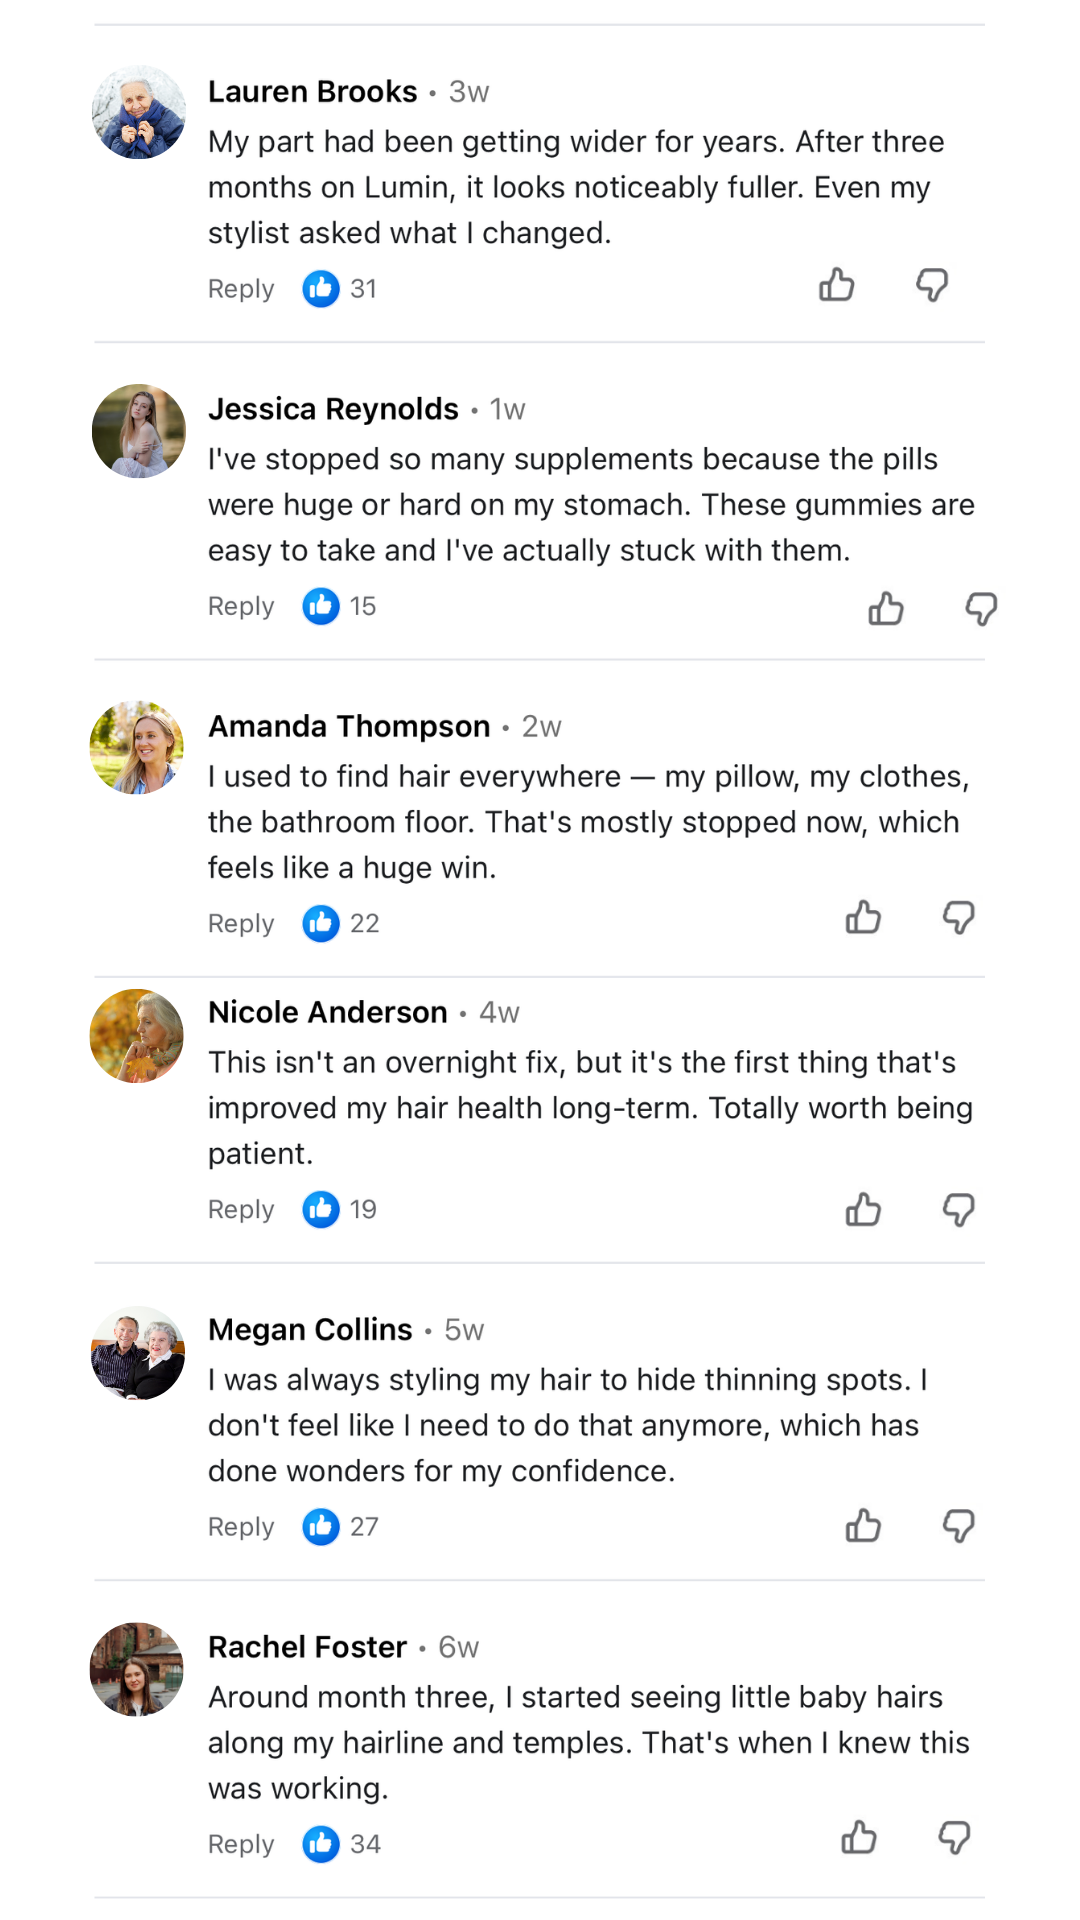Open Amanda Thompson's profile picture
Viewport: 1080px width, 1920px height.
138,748
